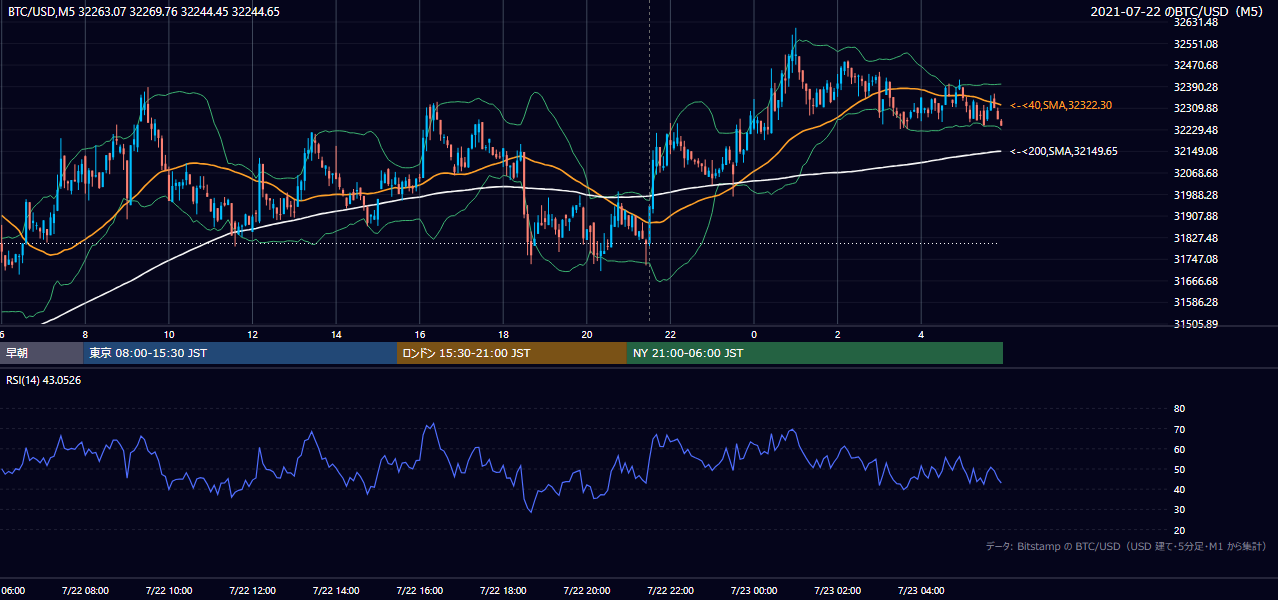Select the 200 SMA 32149.65 label
1278x600 pixels.
pos(1063,151)
